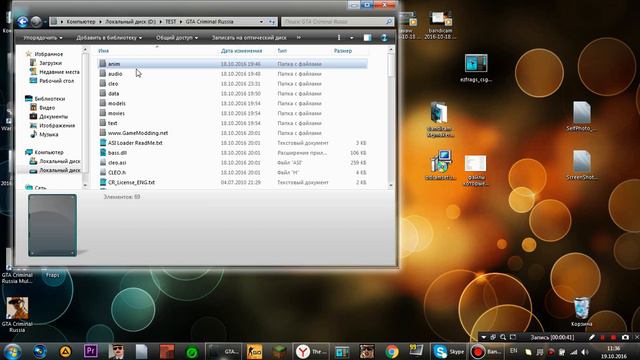Select the cleo folder
The image size is (640, 360).
[232, 84]
